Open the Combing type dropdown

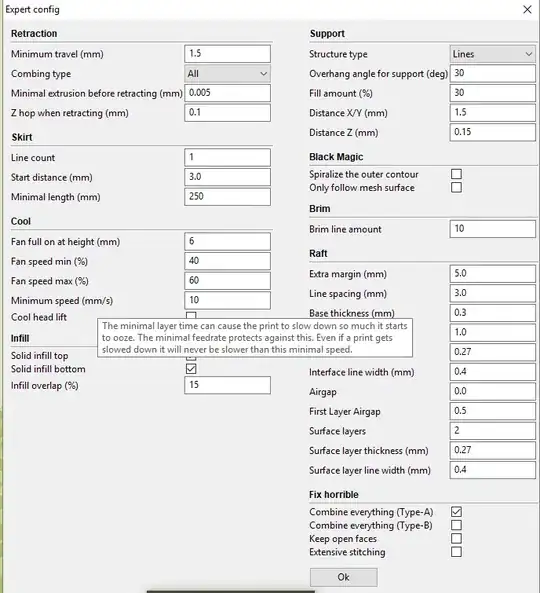coord(227,74)
